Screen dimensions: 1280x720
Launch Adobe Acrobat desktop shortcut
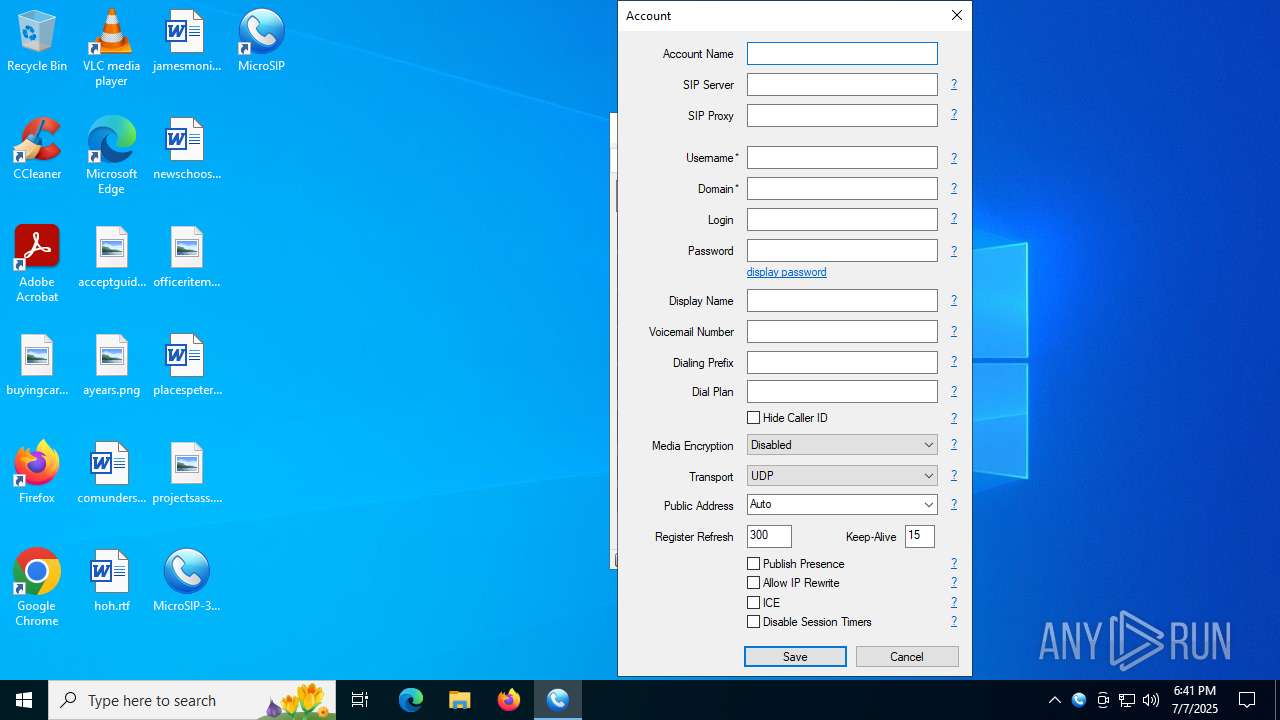37,264
